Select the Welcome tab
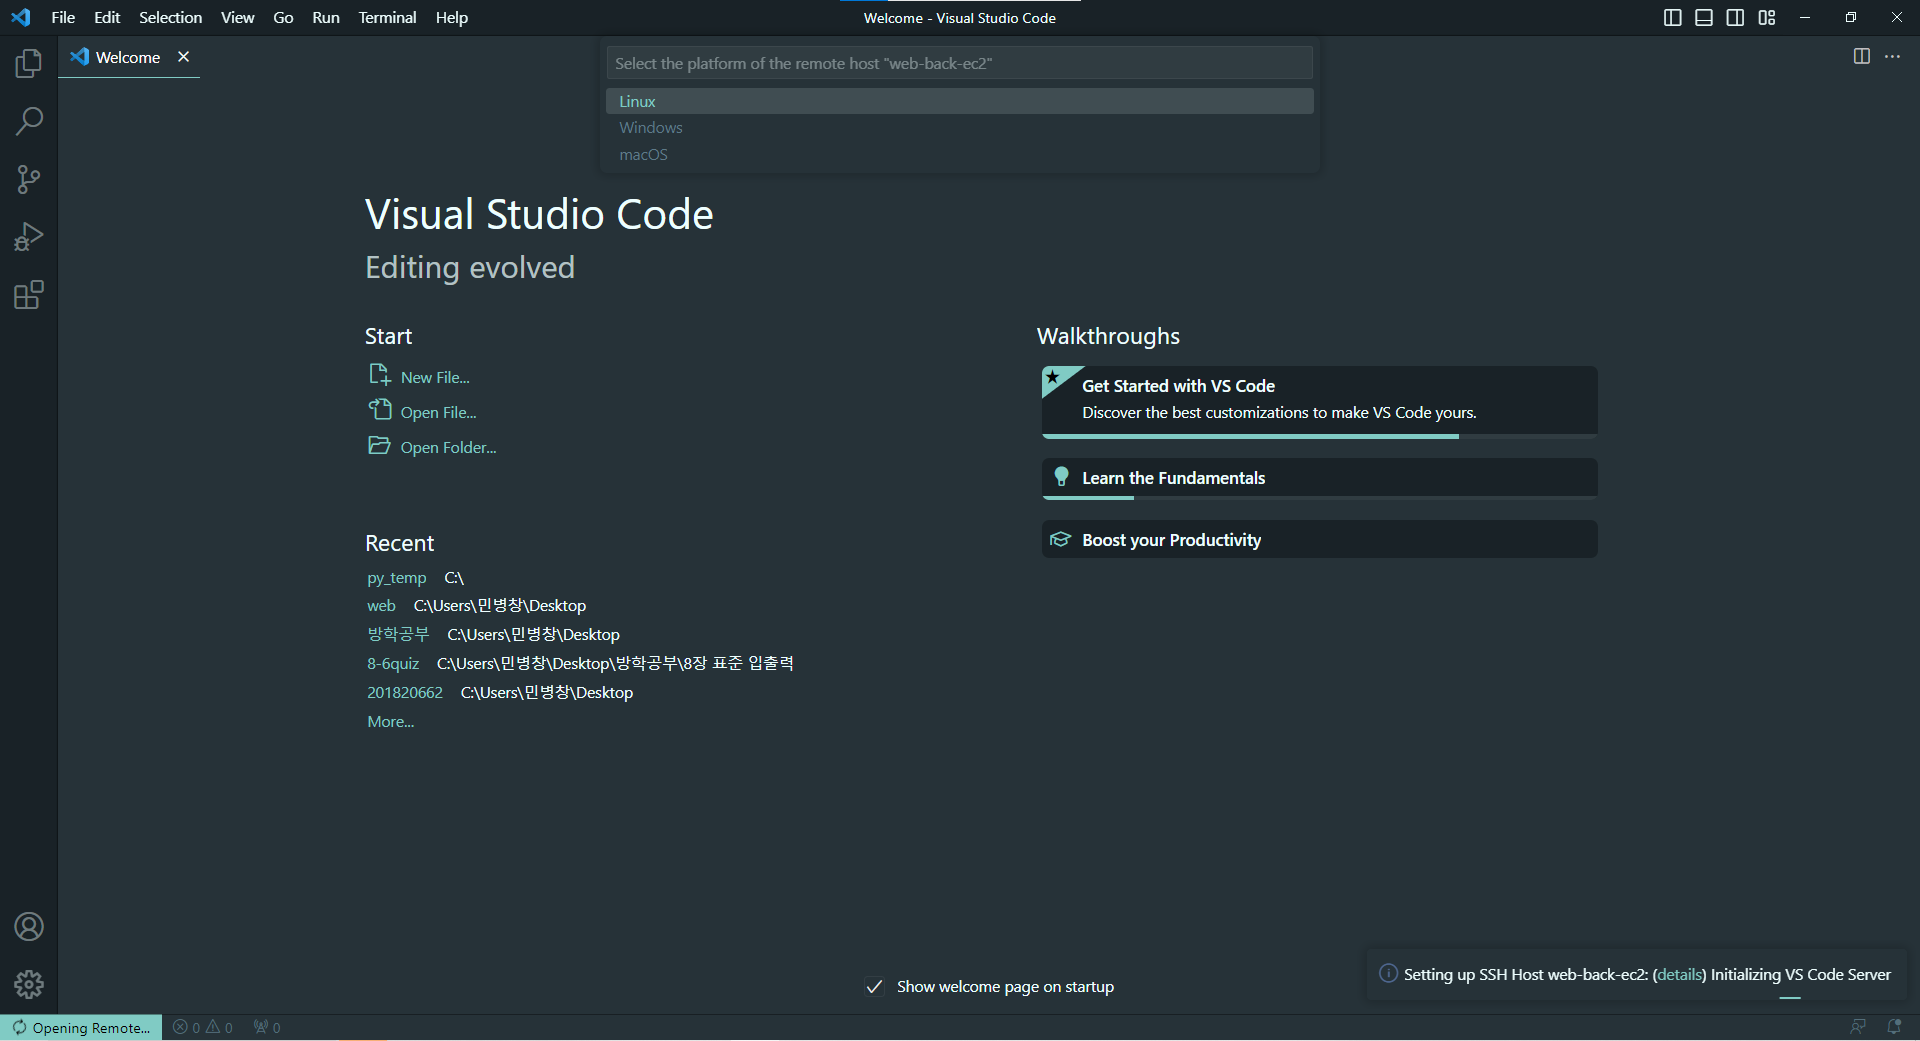The image size is (1920, 1041). pos(128,57)
